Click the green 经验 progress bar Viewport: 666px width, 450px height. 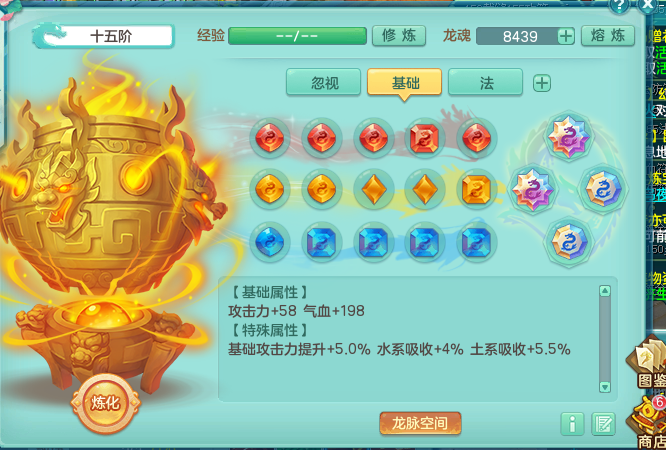tap(297, 36)
